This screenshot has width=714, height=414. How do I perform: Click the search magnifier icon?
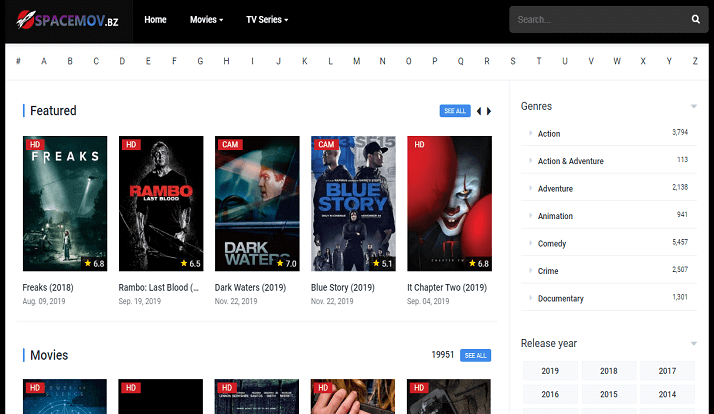click(696, 19)
